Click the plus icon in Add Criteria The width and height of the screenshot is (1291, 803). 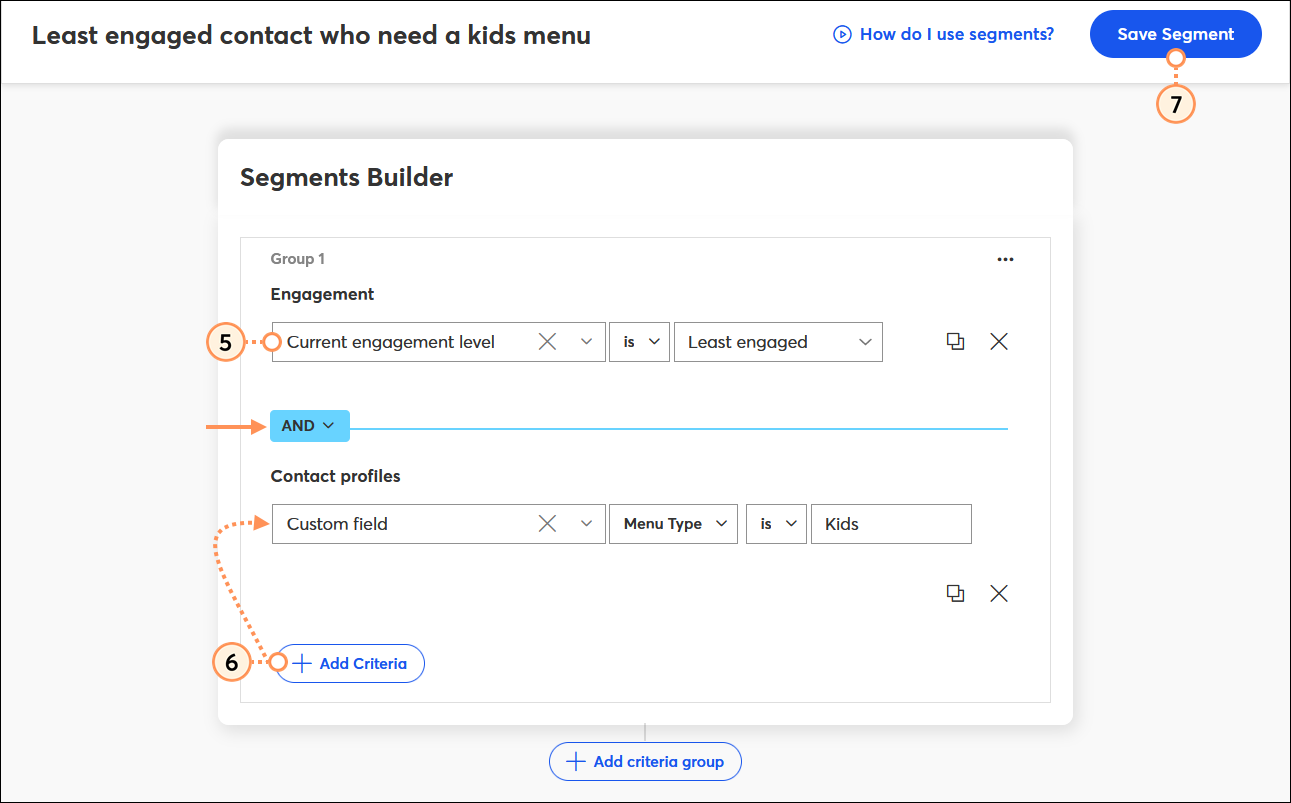[300, 663]
